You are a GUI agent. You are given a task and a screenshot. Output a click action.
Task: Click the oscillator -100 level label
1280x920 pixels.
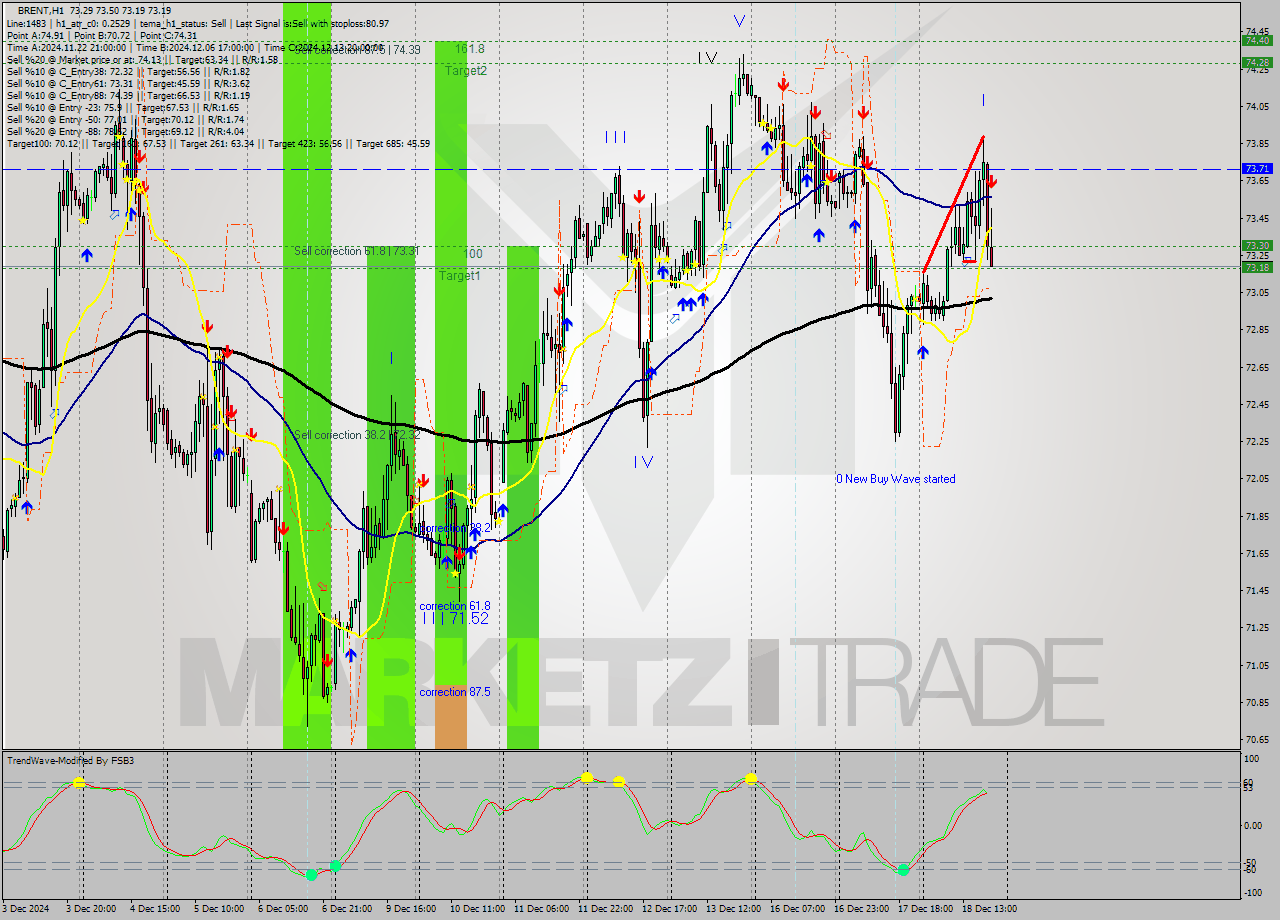(1254, 892)
